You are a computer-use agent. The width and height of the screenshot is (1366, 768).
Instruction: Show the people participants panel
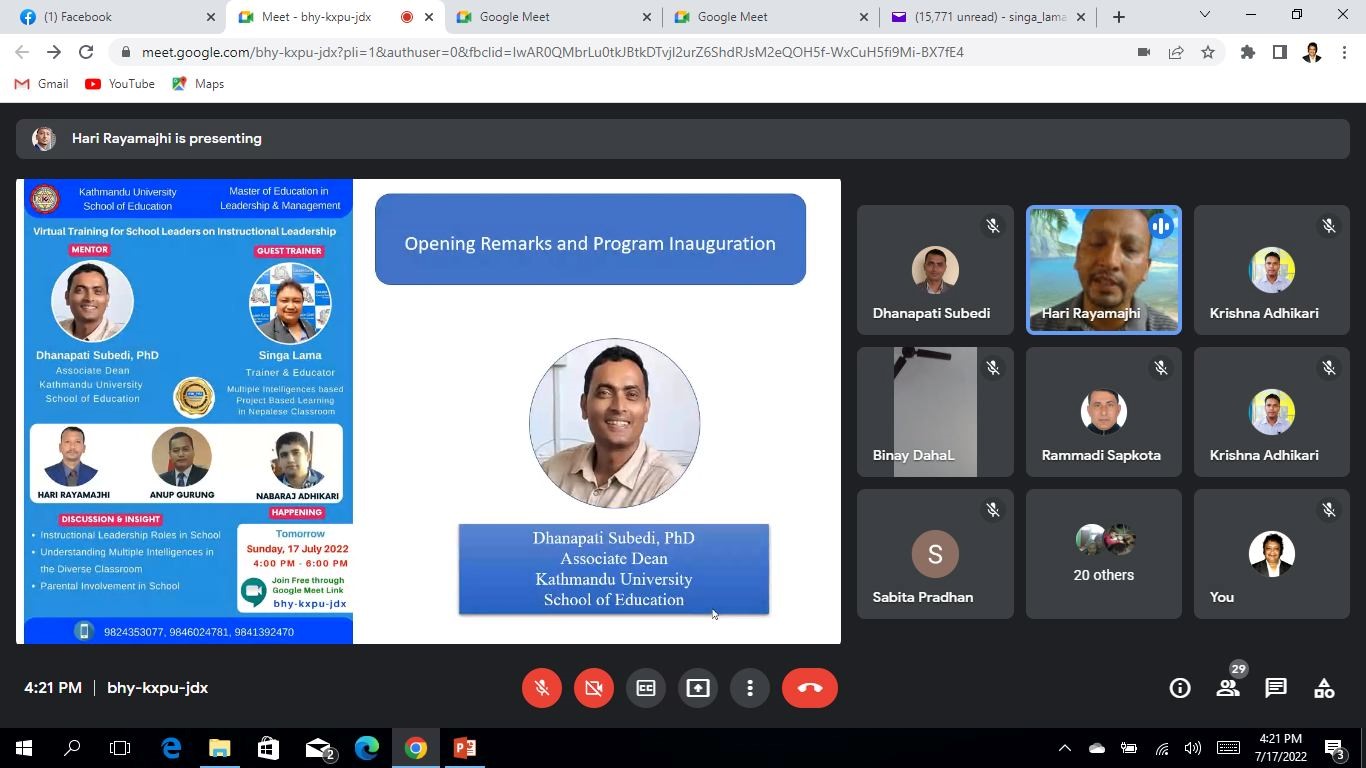(x=1228, y=688)
